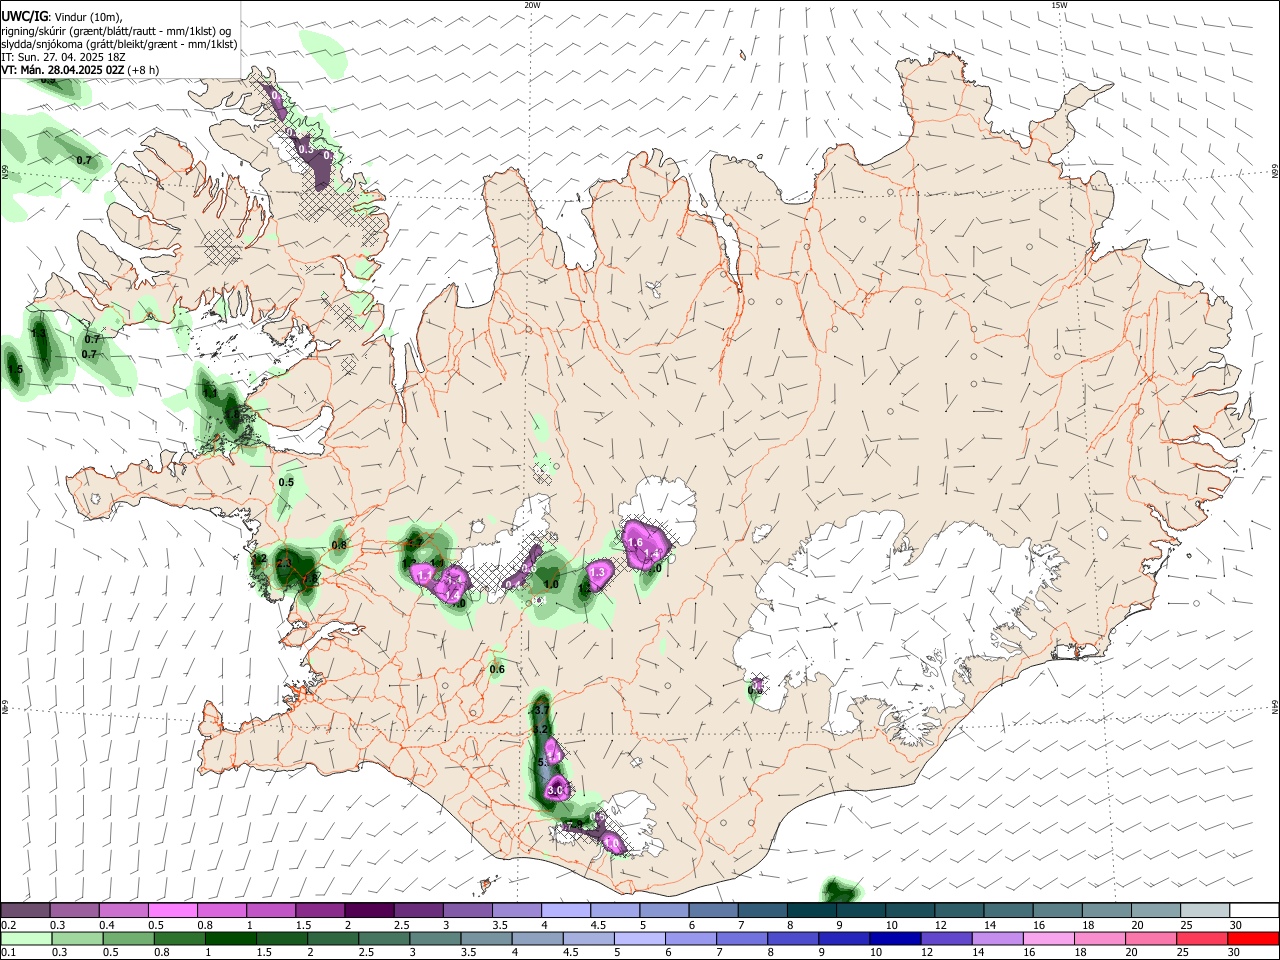The height and width of the screenshot is (960, 1280).
Task: Click the '4.2' precipitation value on the map
Action: [541, 729]
